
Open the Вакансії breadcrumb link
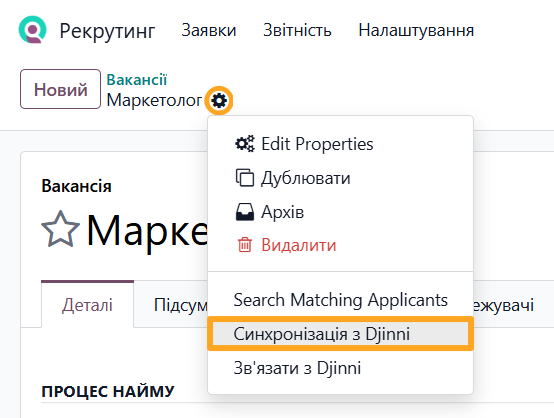(x=137, y=80)
